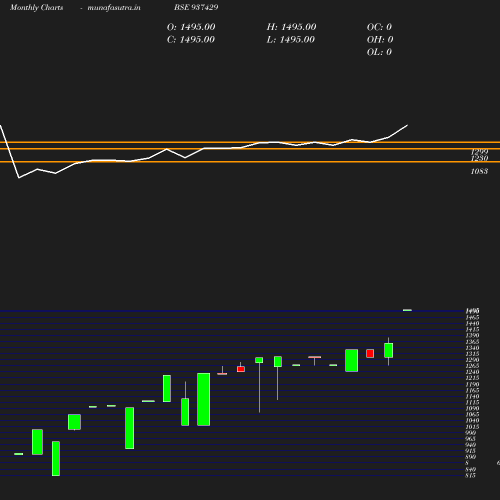Click the "1015" price axis label
The image size is (500, 500).
[473, 426]
